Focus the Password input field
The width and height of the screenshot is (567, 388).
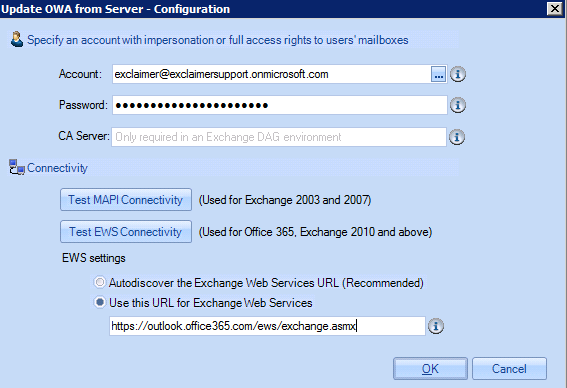coord(280,105)
